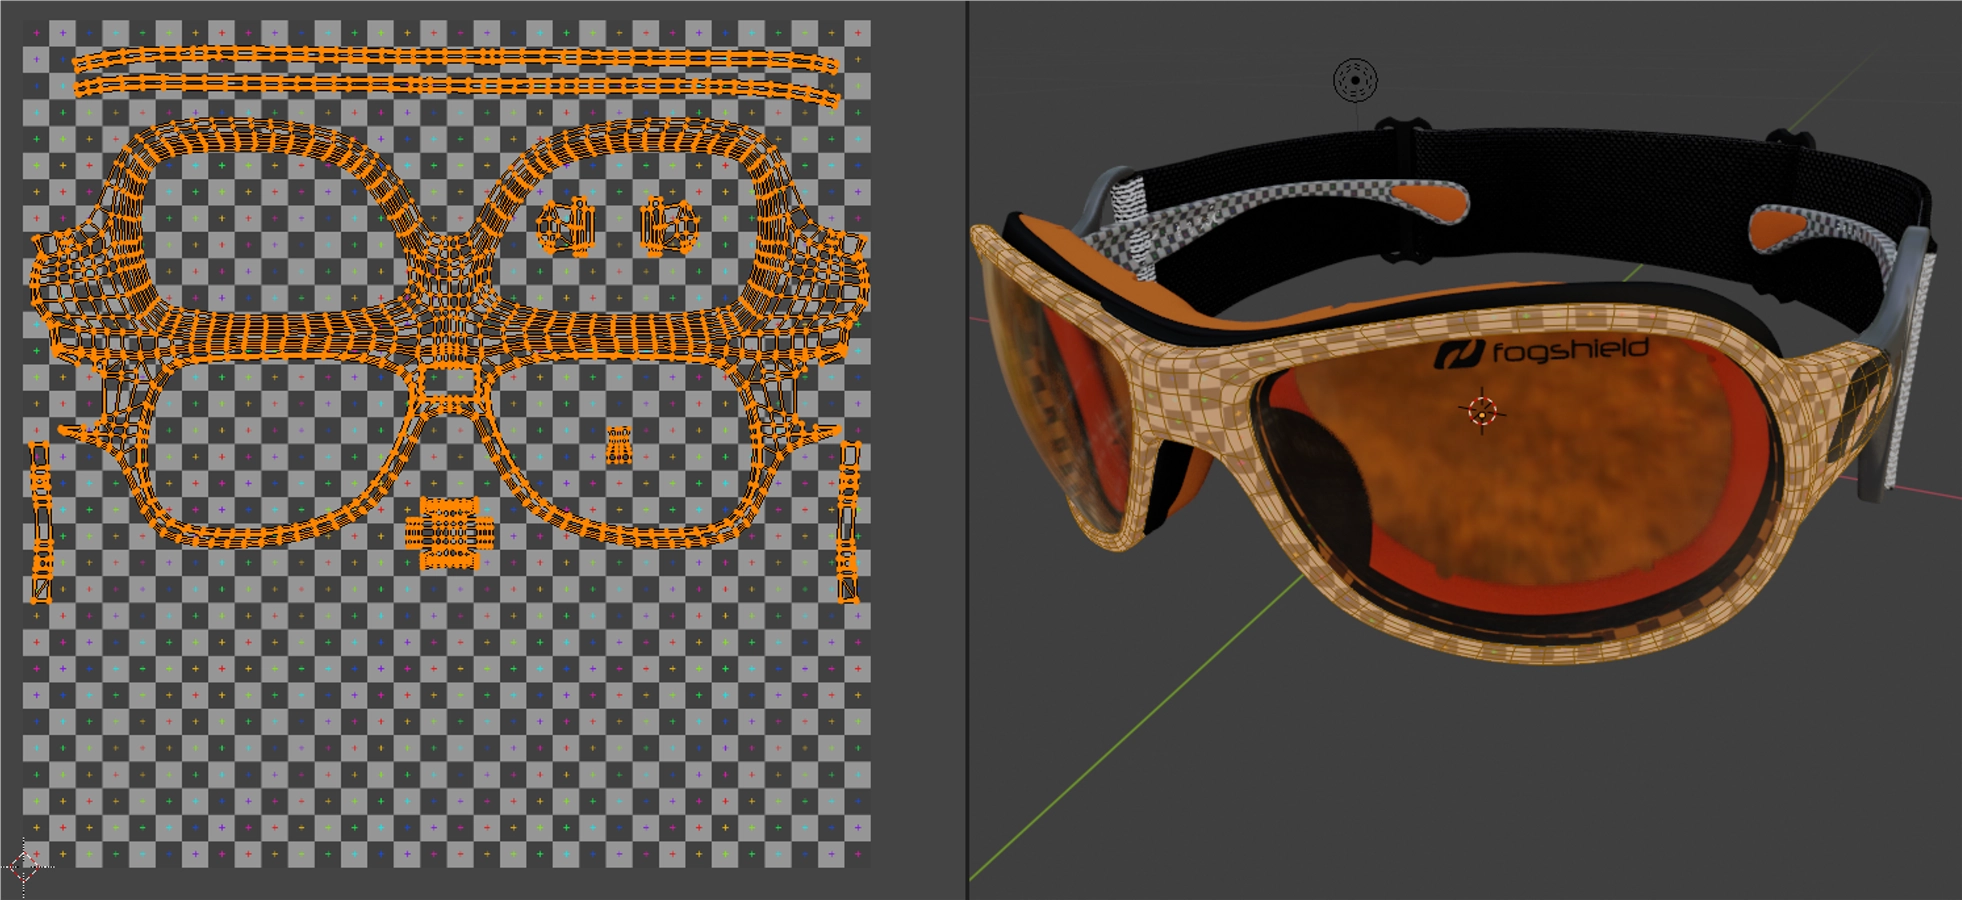Click the fogshield logo emblem on the lens

[1459, 354]
